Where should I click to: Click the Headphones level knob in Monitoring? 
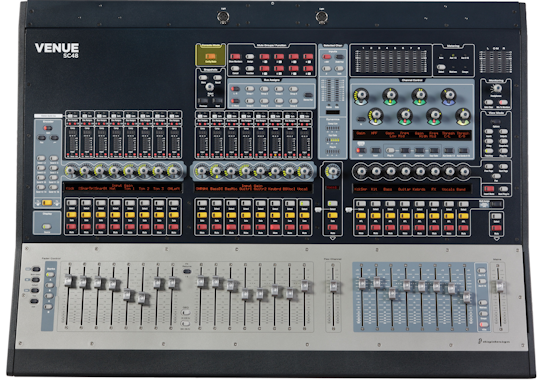497,89
